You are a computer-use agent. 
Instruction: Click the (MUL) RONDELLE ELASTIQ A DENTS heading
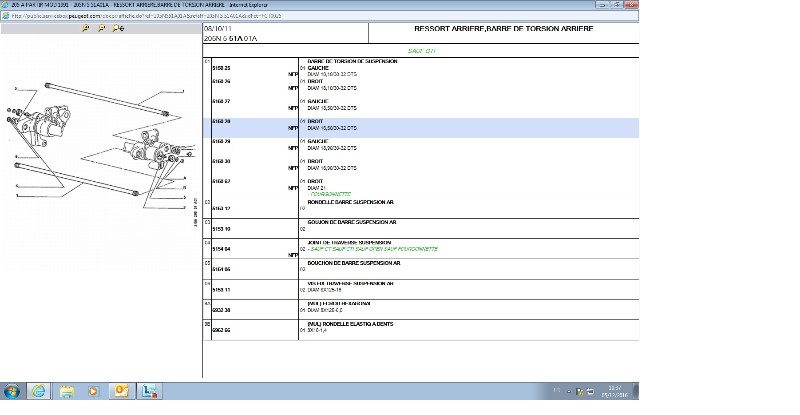click(350, 324)
